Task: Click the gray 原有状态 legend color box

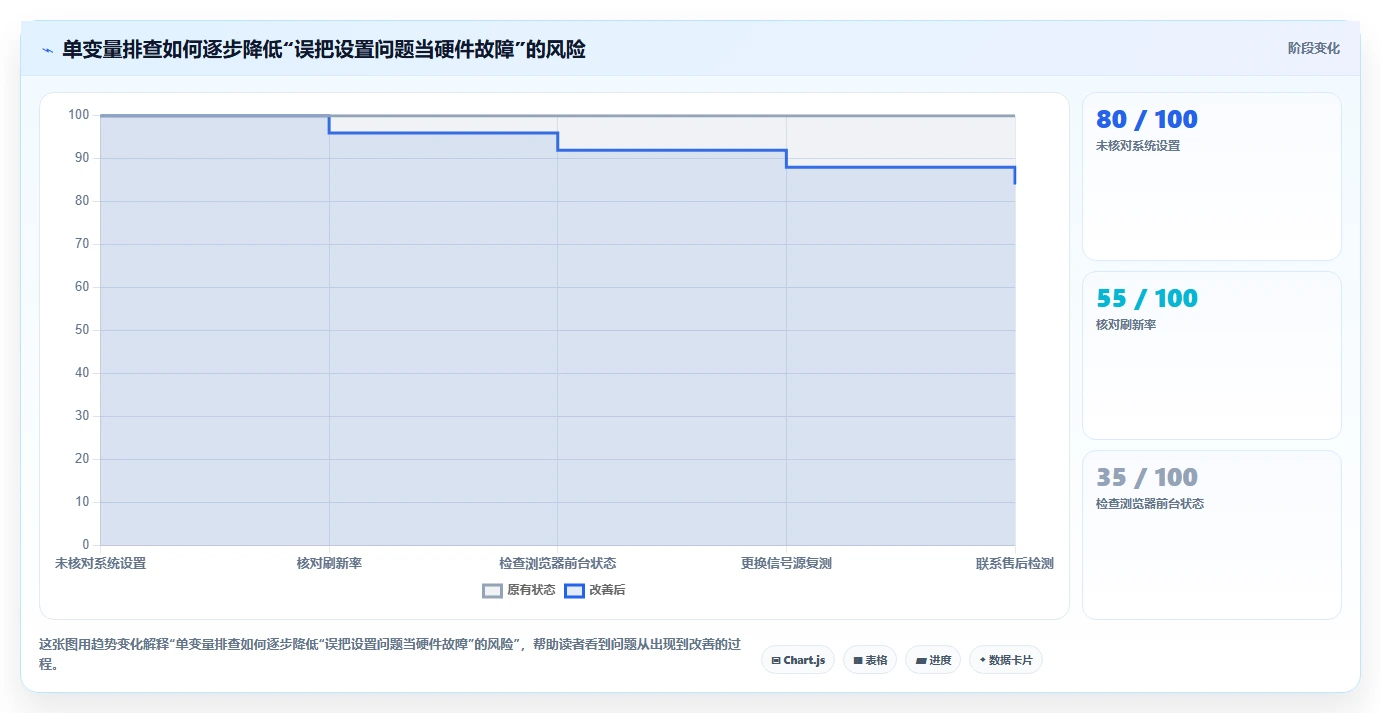Action: 492,590
